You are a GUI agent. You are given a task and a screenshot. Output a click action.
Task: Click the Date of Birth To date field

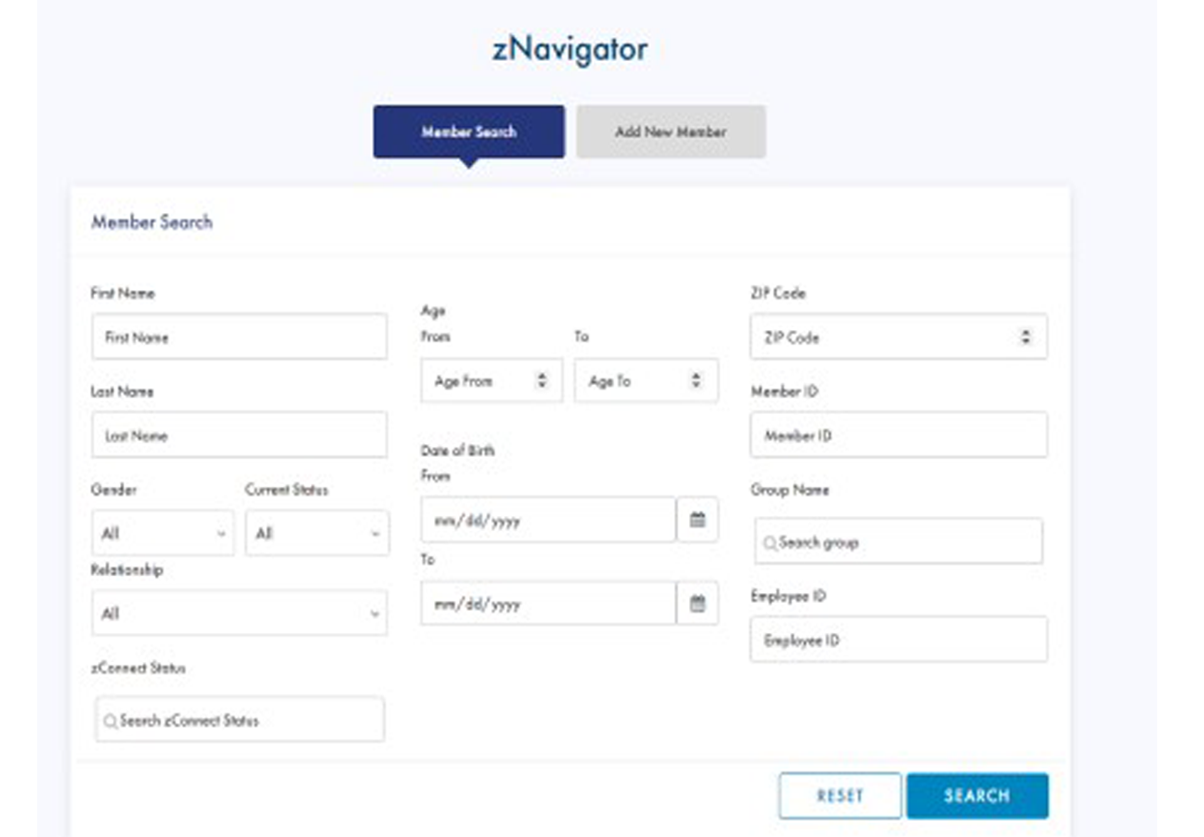click(547, 604)
